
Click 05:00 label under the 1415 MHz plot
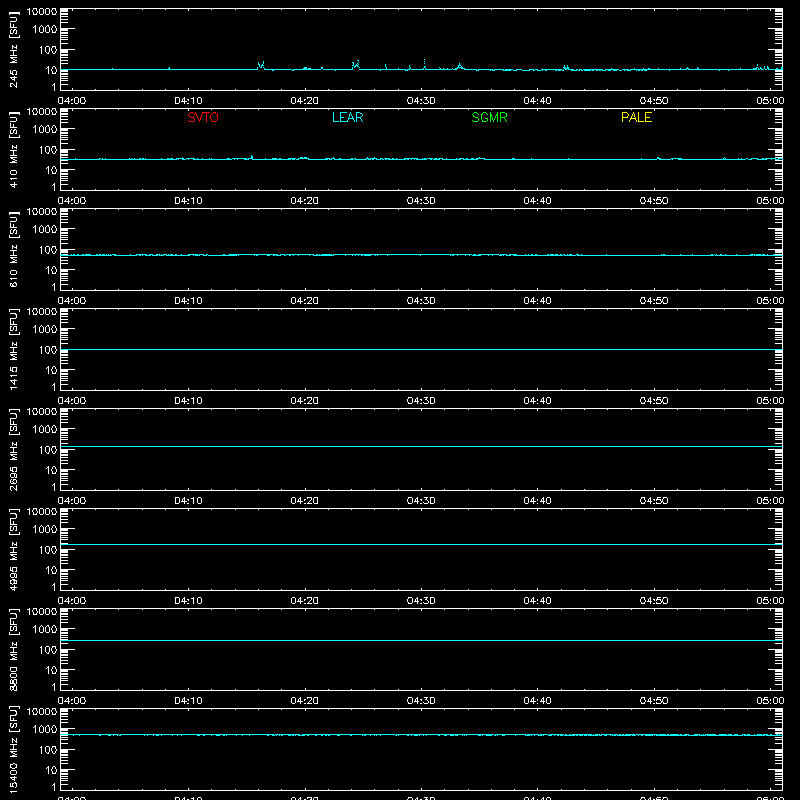pyautogui.click(x=770, y=401)
